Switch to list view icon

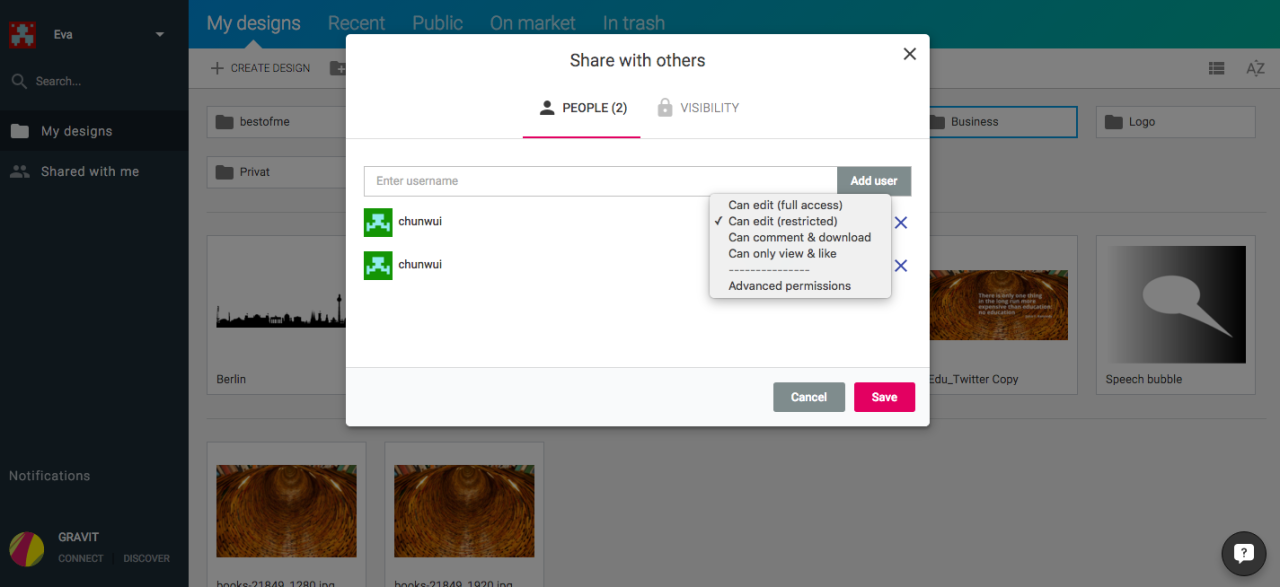[1216, 69]
